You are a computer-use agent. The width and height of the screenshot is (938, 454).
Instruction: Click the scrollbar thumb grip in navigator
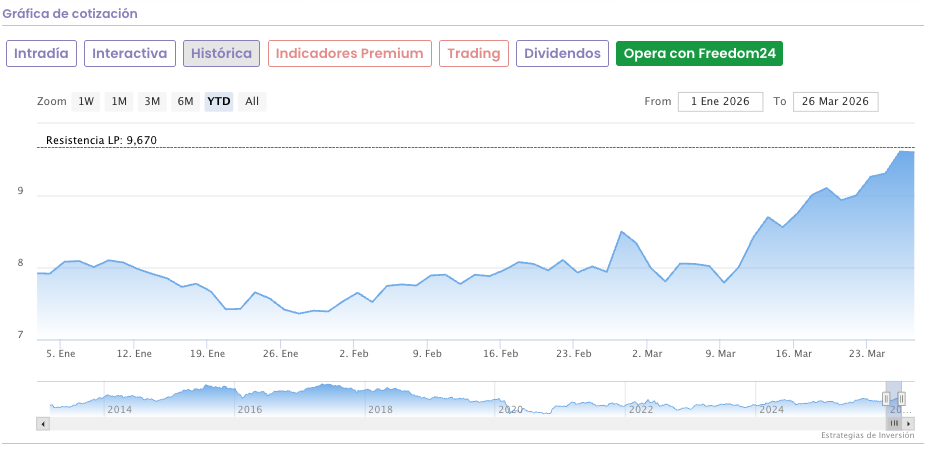click(894, 424)
